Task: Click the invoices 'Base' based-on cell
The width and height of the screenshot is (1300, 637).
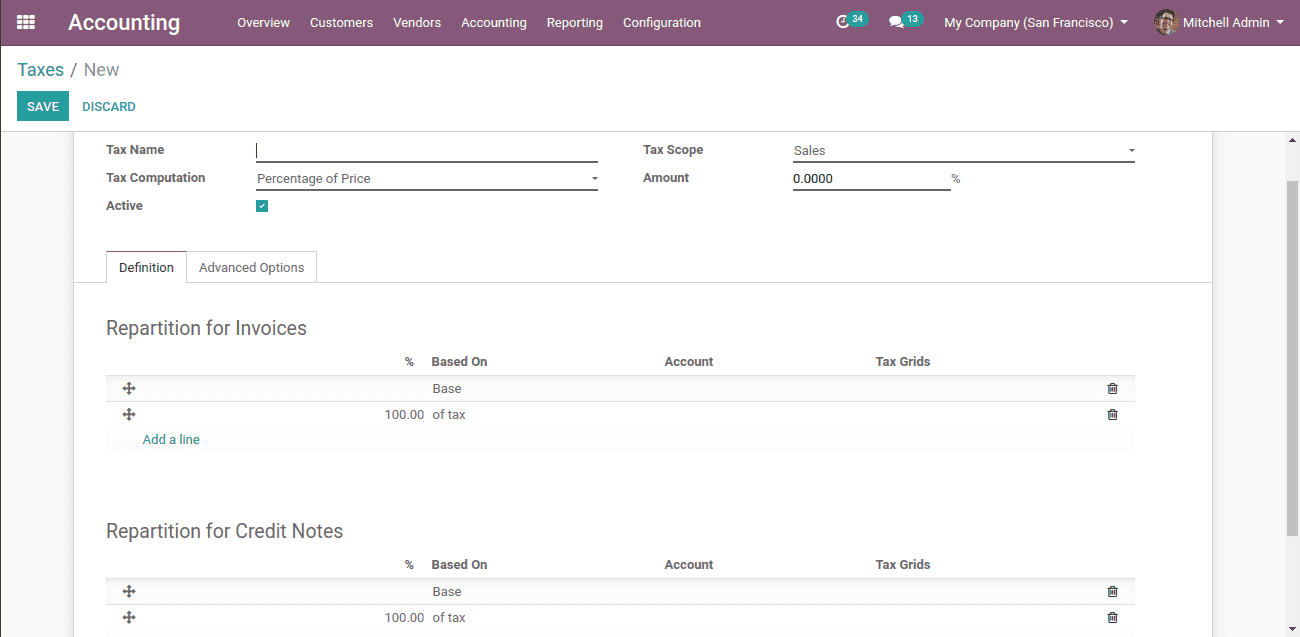Action: pyautogui.click(x=447, y=389)
